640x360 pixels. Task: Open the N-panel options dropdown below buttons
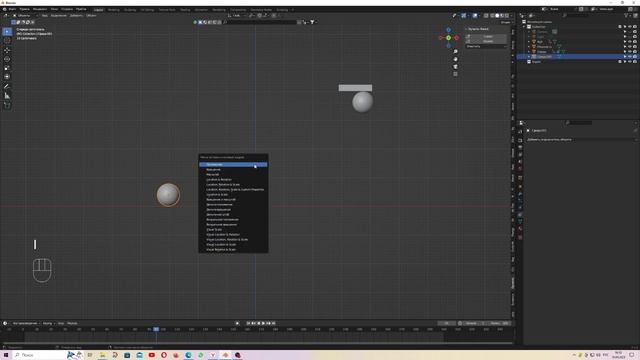[x=486, y=47]
